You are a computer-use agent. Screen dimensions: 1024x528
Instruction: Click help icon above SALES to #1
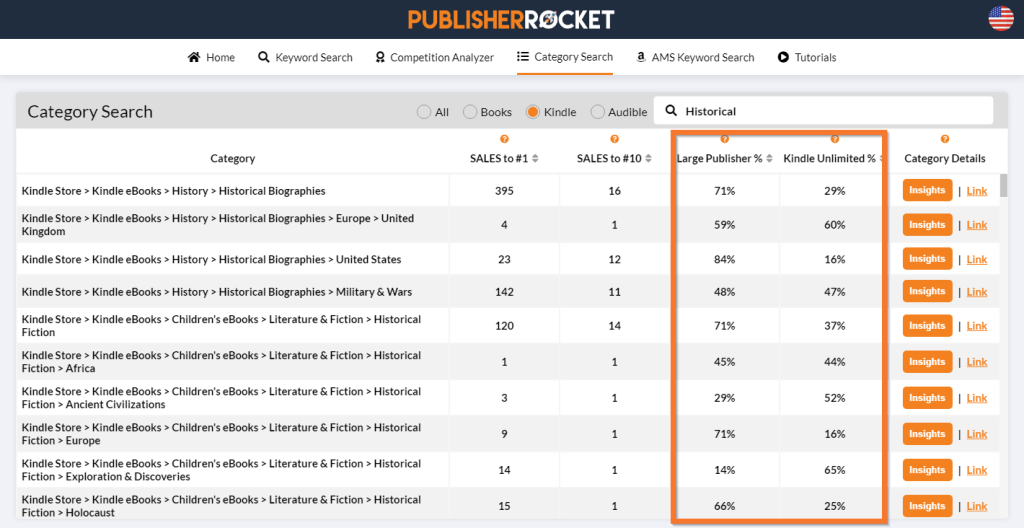504,140
